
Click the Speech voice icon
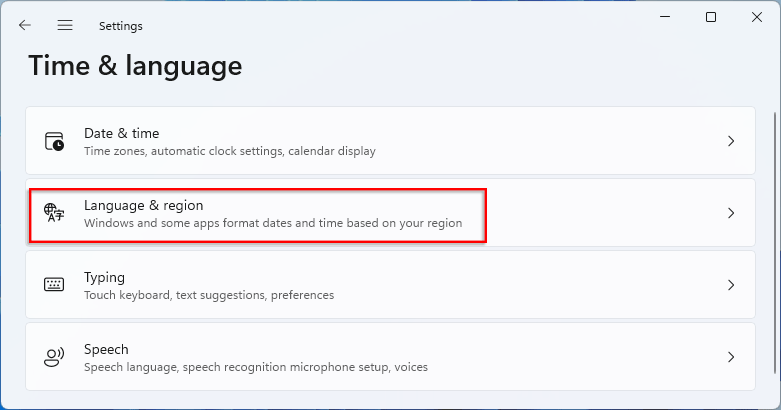54,357
